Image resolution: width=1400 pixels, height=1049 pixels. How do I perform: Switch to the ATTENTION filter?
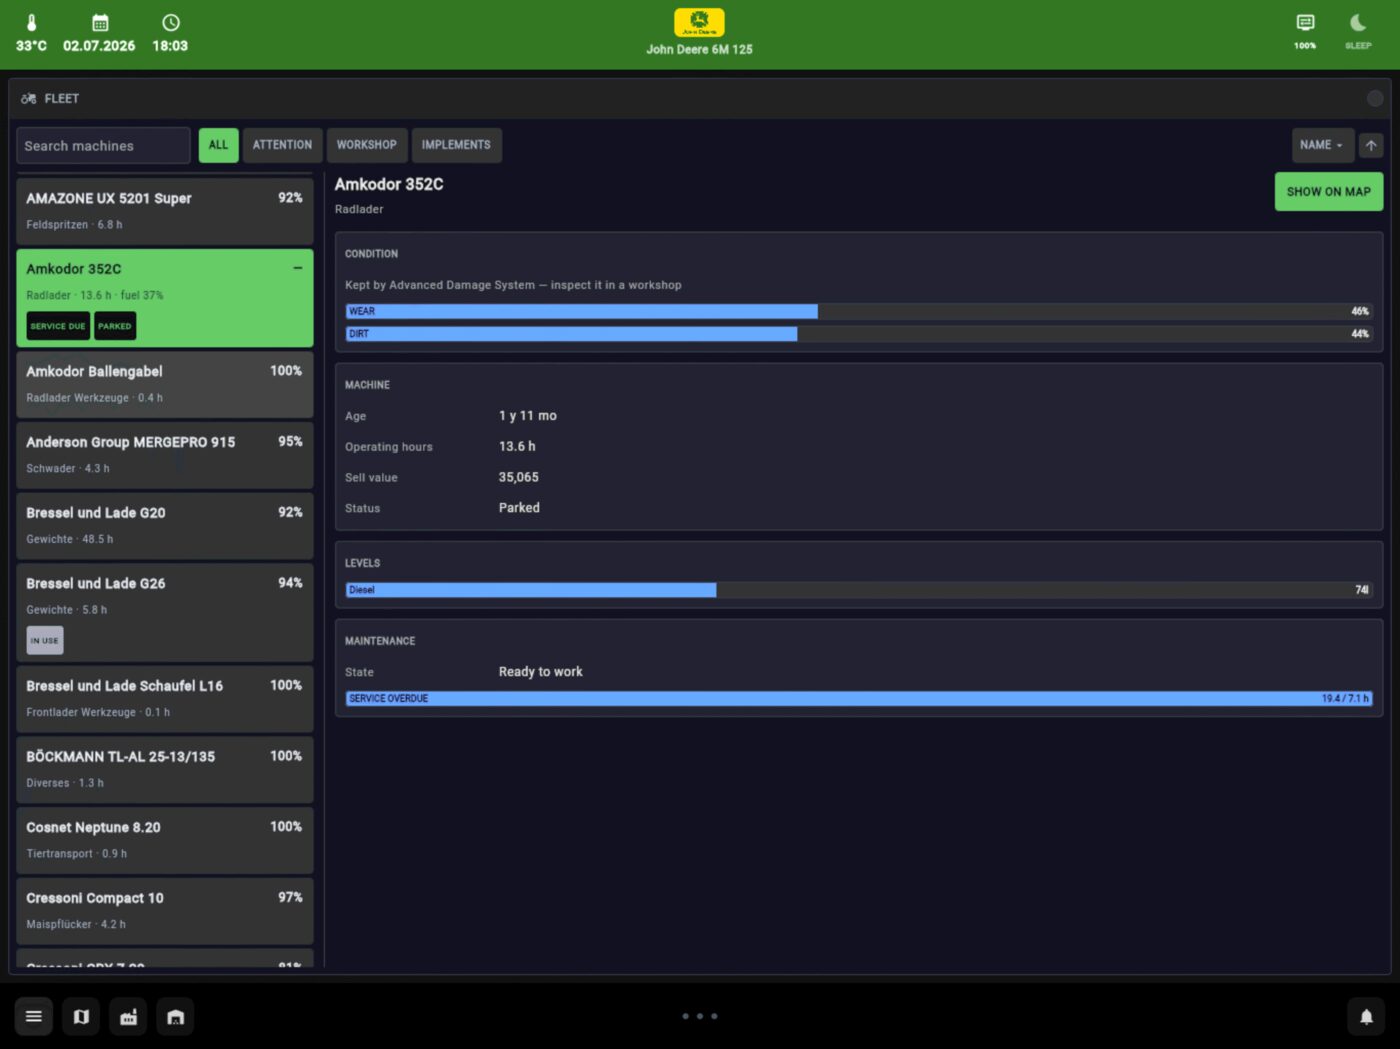click(x=282, y=145)
